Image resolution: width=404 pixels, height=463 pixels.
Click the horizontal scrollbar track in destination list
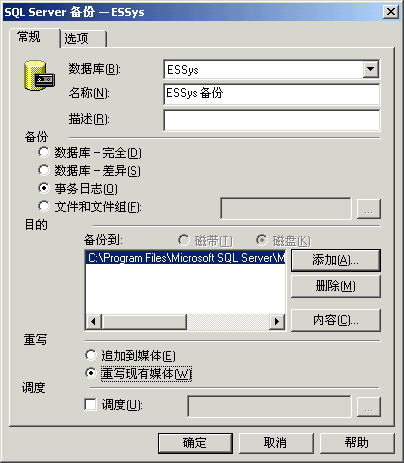coord(228,322)
